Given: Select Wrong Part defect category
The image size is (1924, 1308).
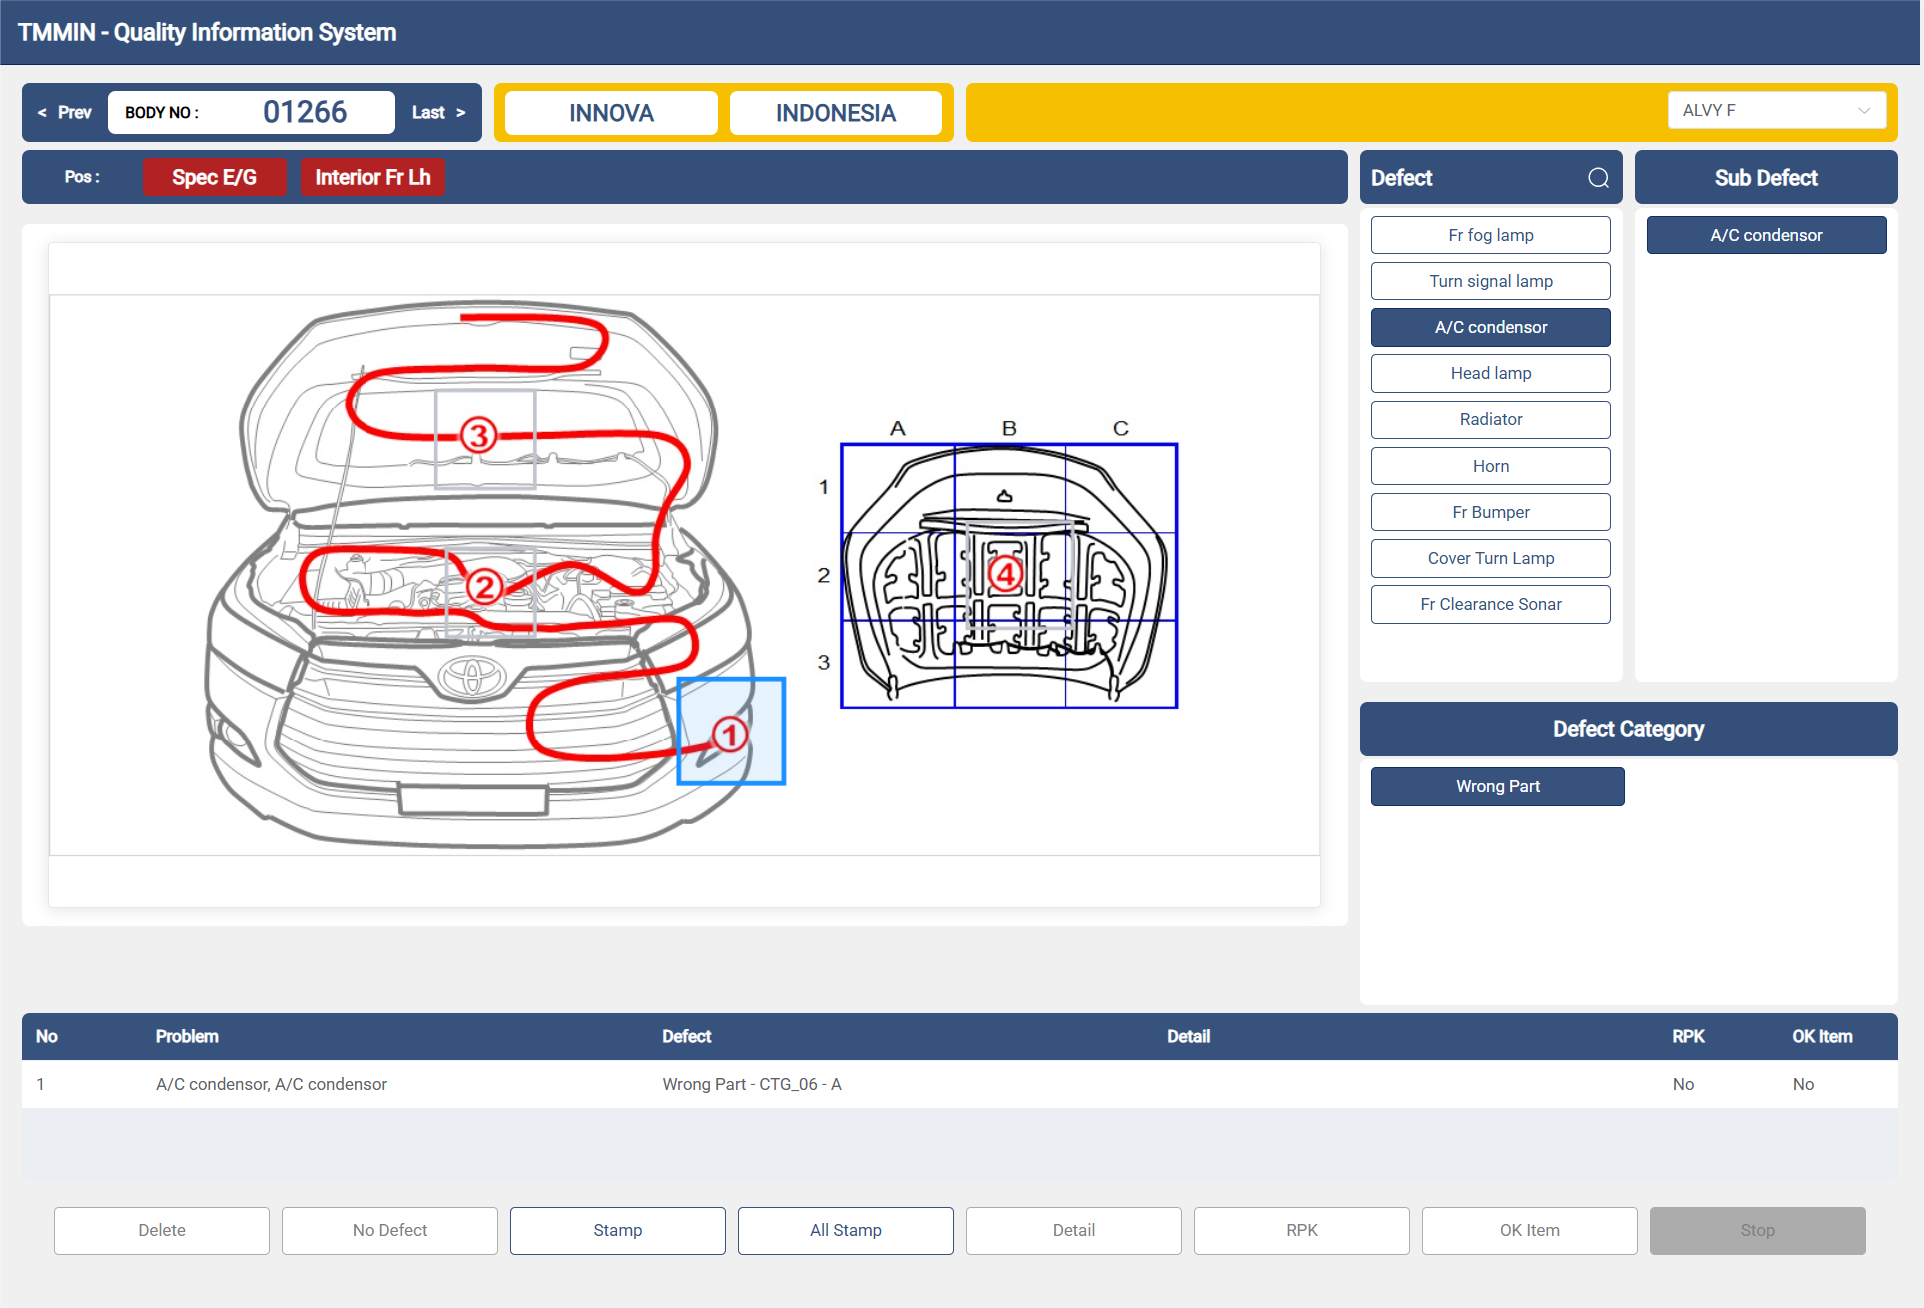Looking at the screenshot, I should pos(1497,786).
